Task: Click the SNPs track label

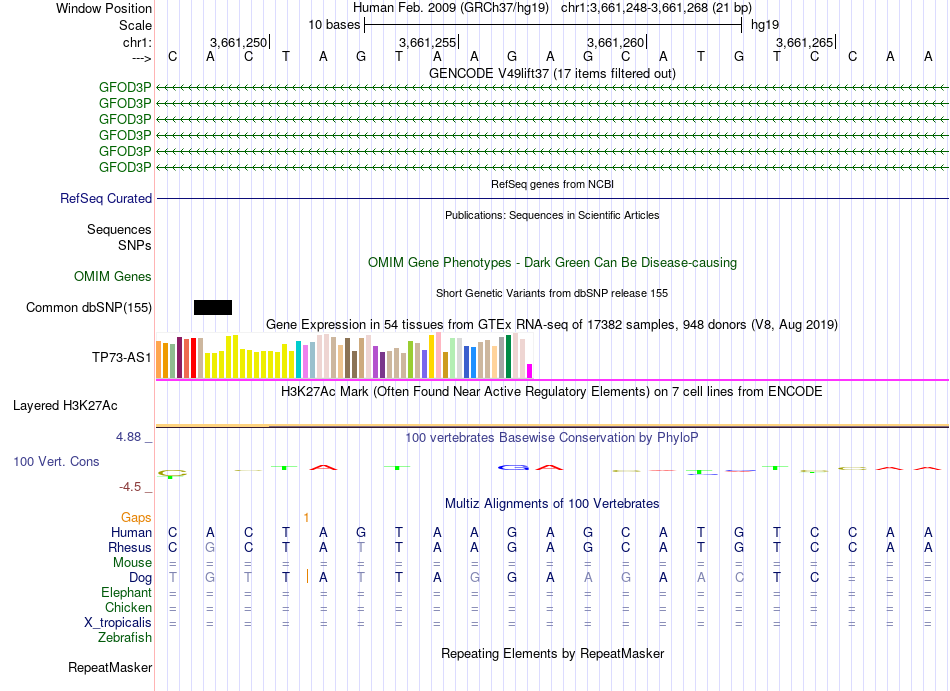Action: (x=135, y=245)
